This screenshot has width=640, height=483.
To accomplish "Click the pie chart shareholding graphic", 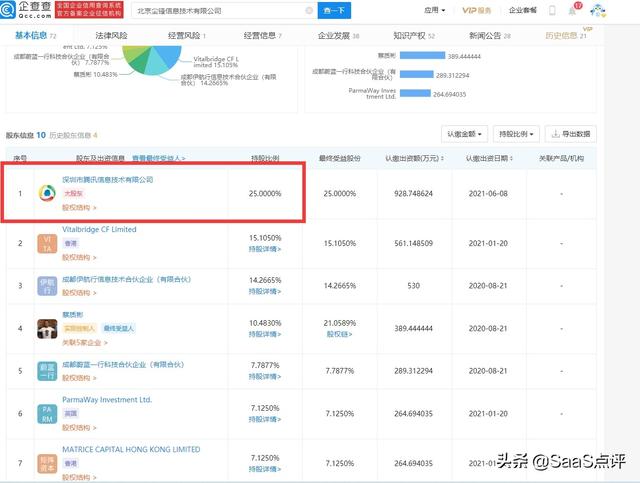I will [x=152, y=60].
